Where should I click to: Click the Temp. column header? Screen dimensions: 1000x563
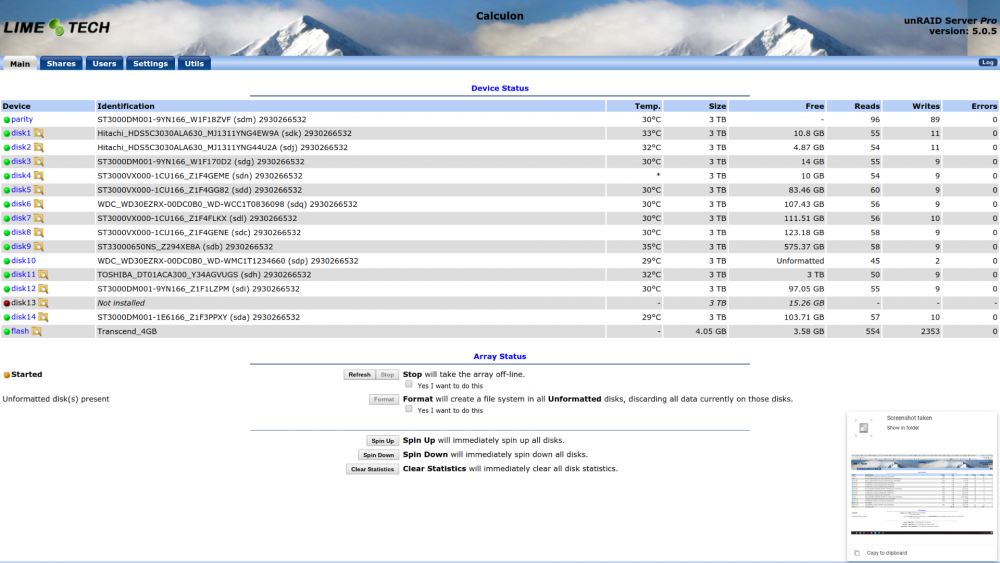pyautogui.click(x=647, y=106)
